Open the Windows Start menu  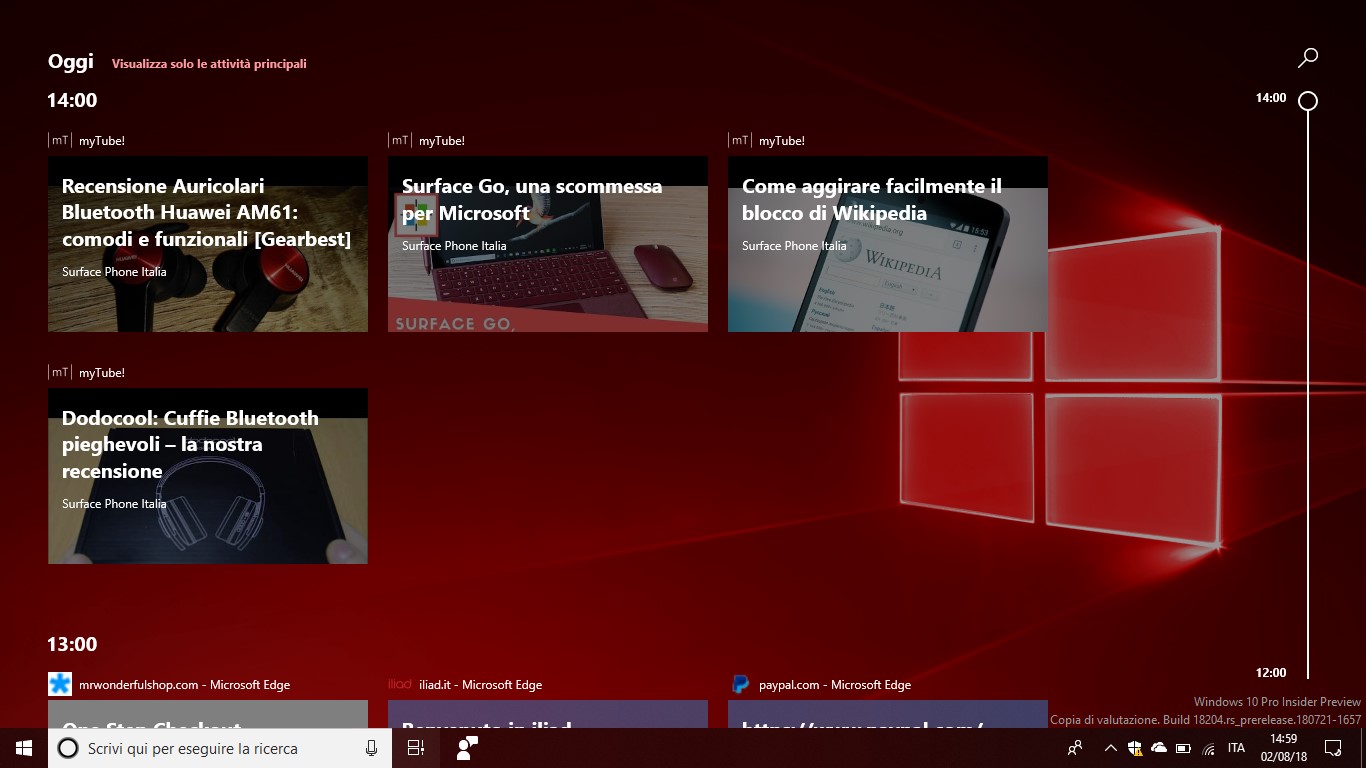pyautogui.click(x=24, y=748)
